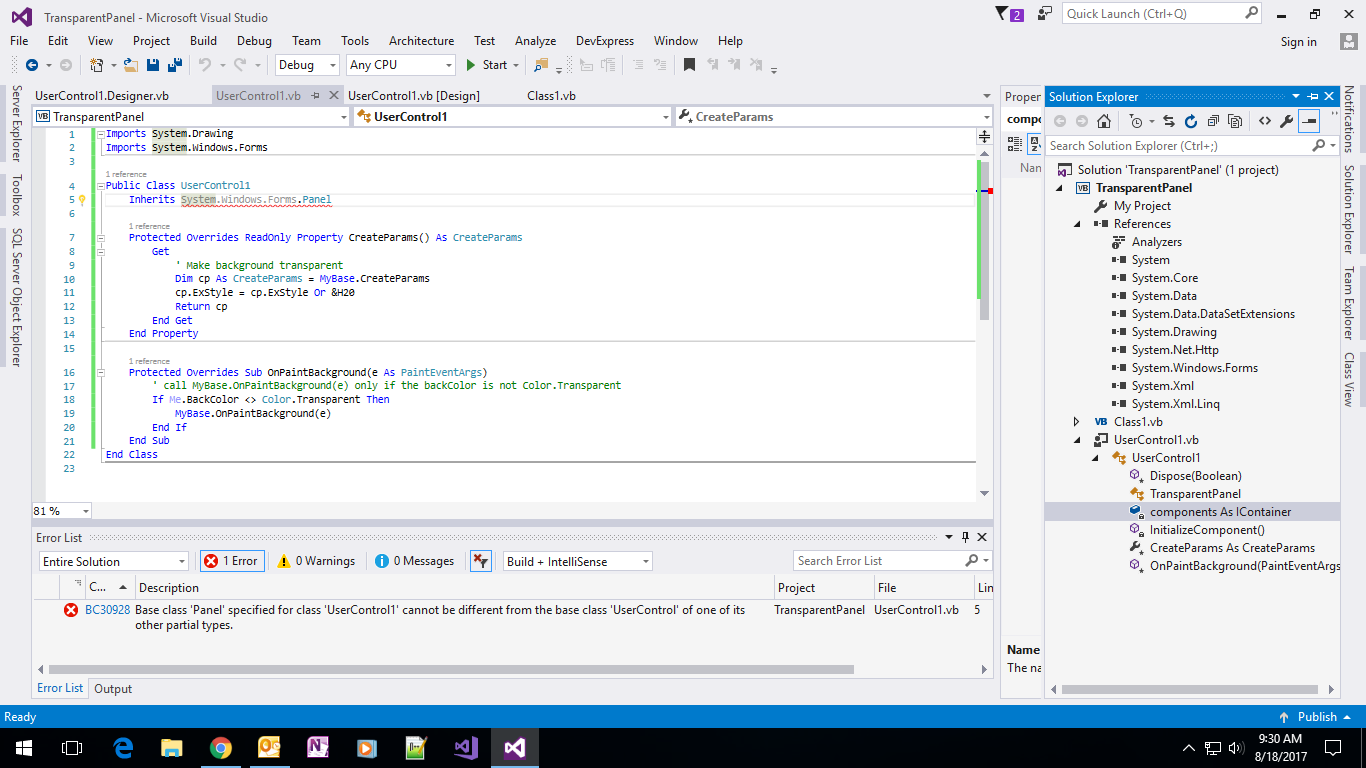This screenshot has width=1366, height=768.
Task: Open Properties wrench in Solution Explorer
Action: (x=1287, y=121)
